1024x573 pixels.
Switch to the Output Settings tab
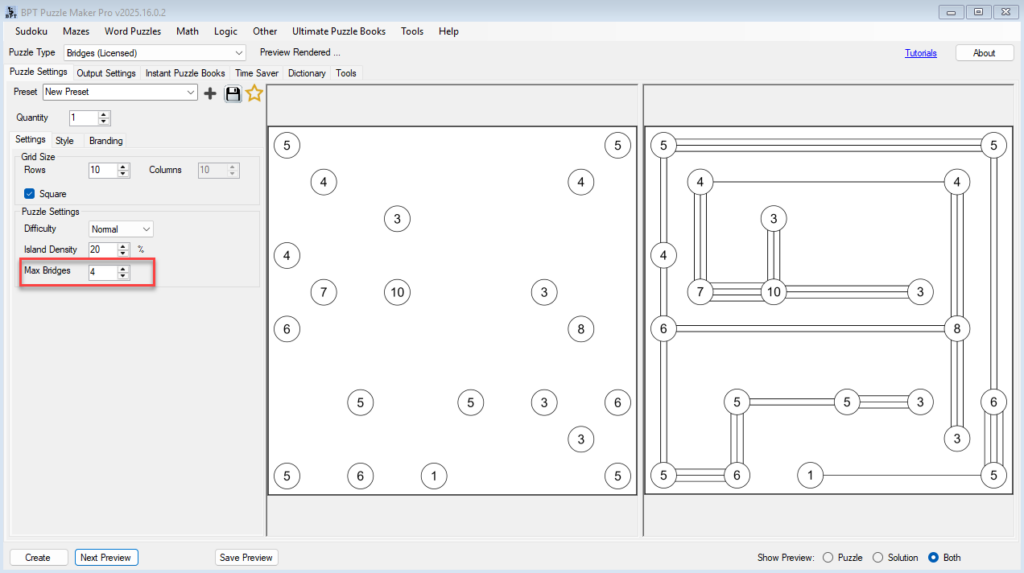(x=106, y=73)
